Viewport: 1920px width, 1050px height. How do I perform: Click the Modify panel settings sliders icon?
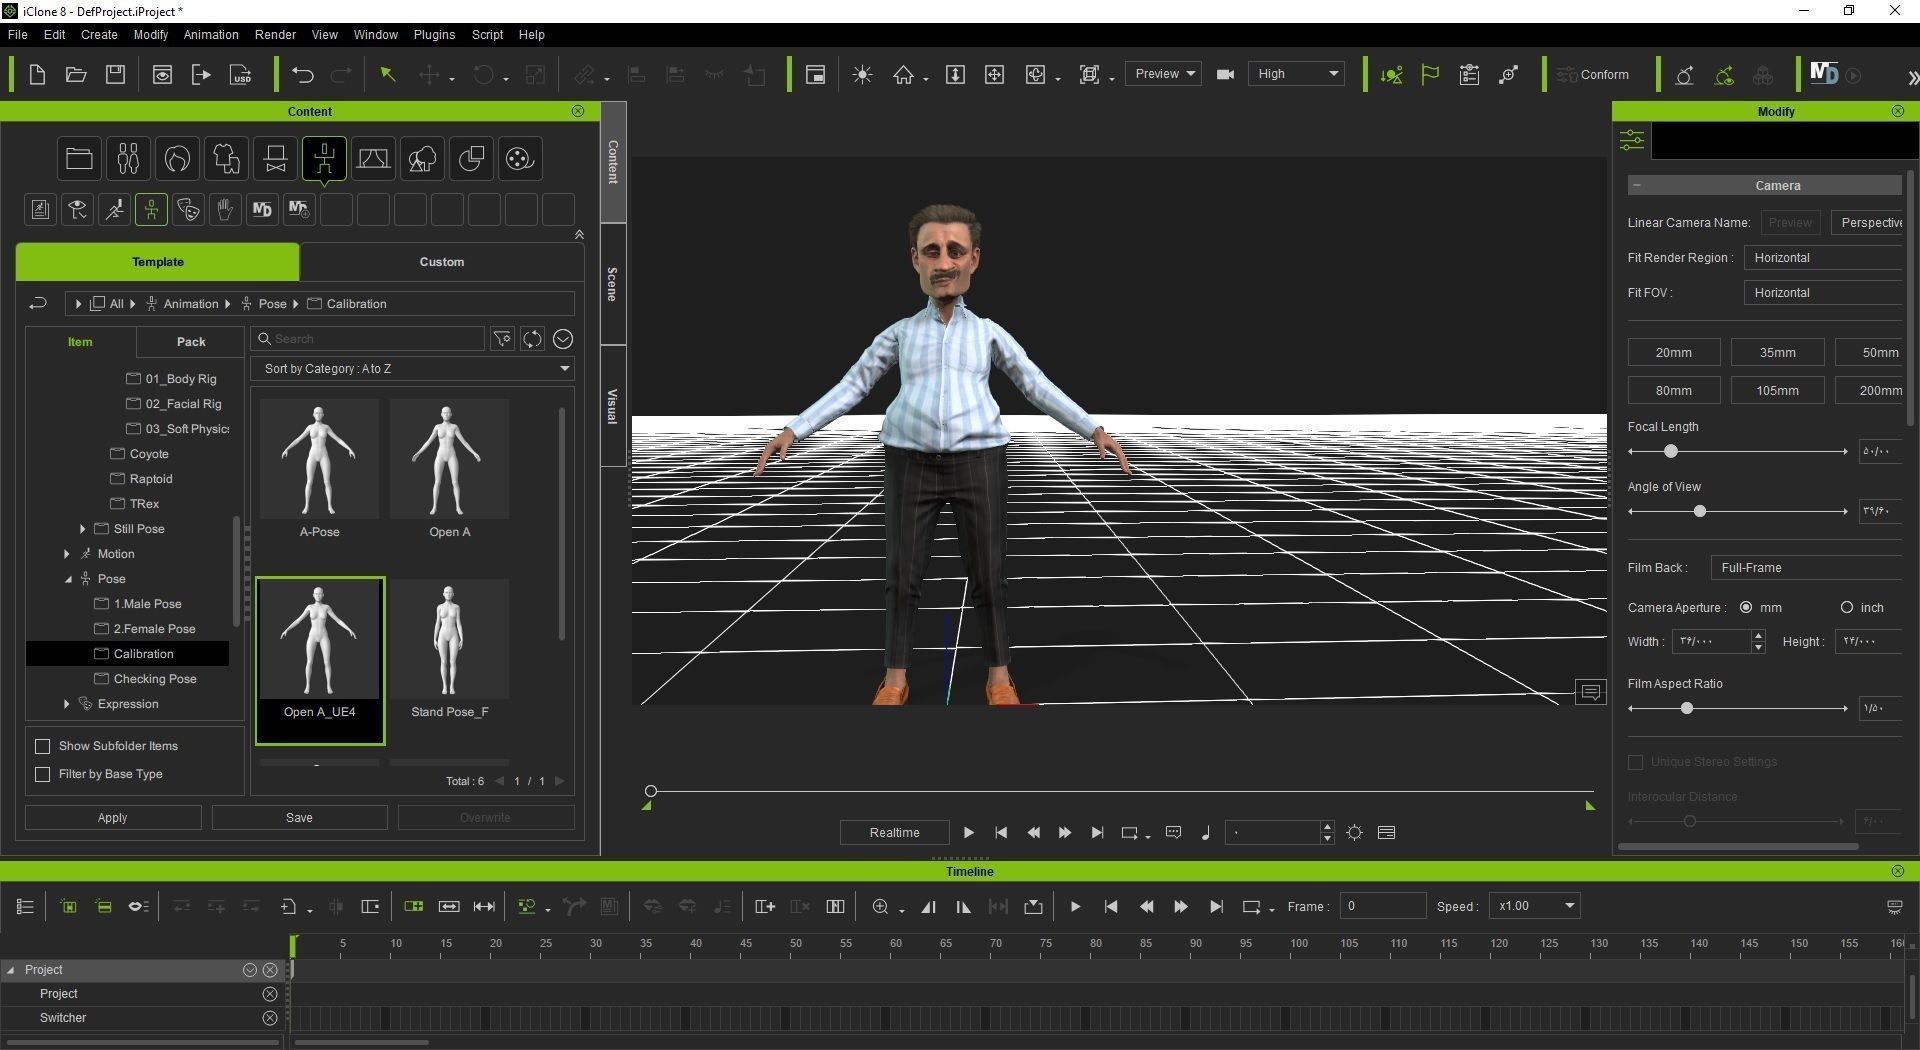coord(1632,141)
